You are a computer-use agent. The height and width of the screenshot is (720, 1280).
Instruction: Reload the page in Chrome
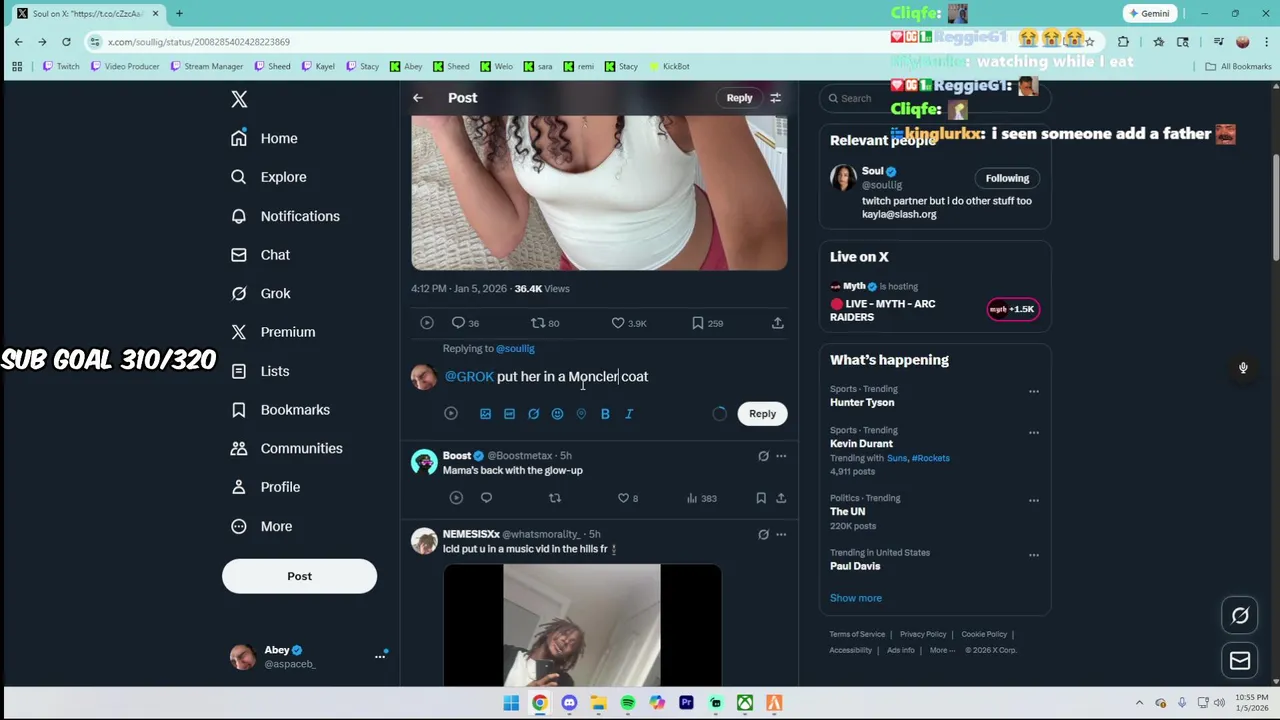click(66, 42)
